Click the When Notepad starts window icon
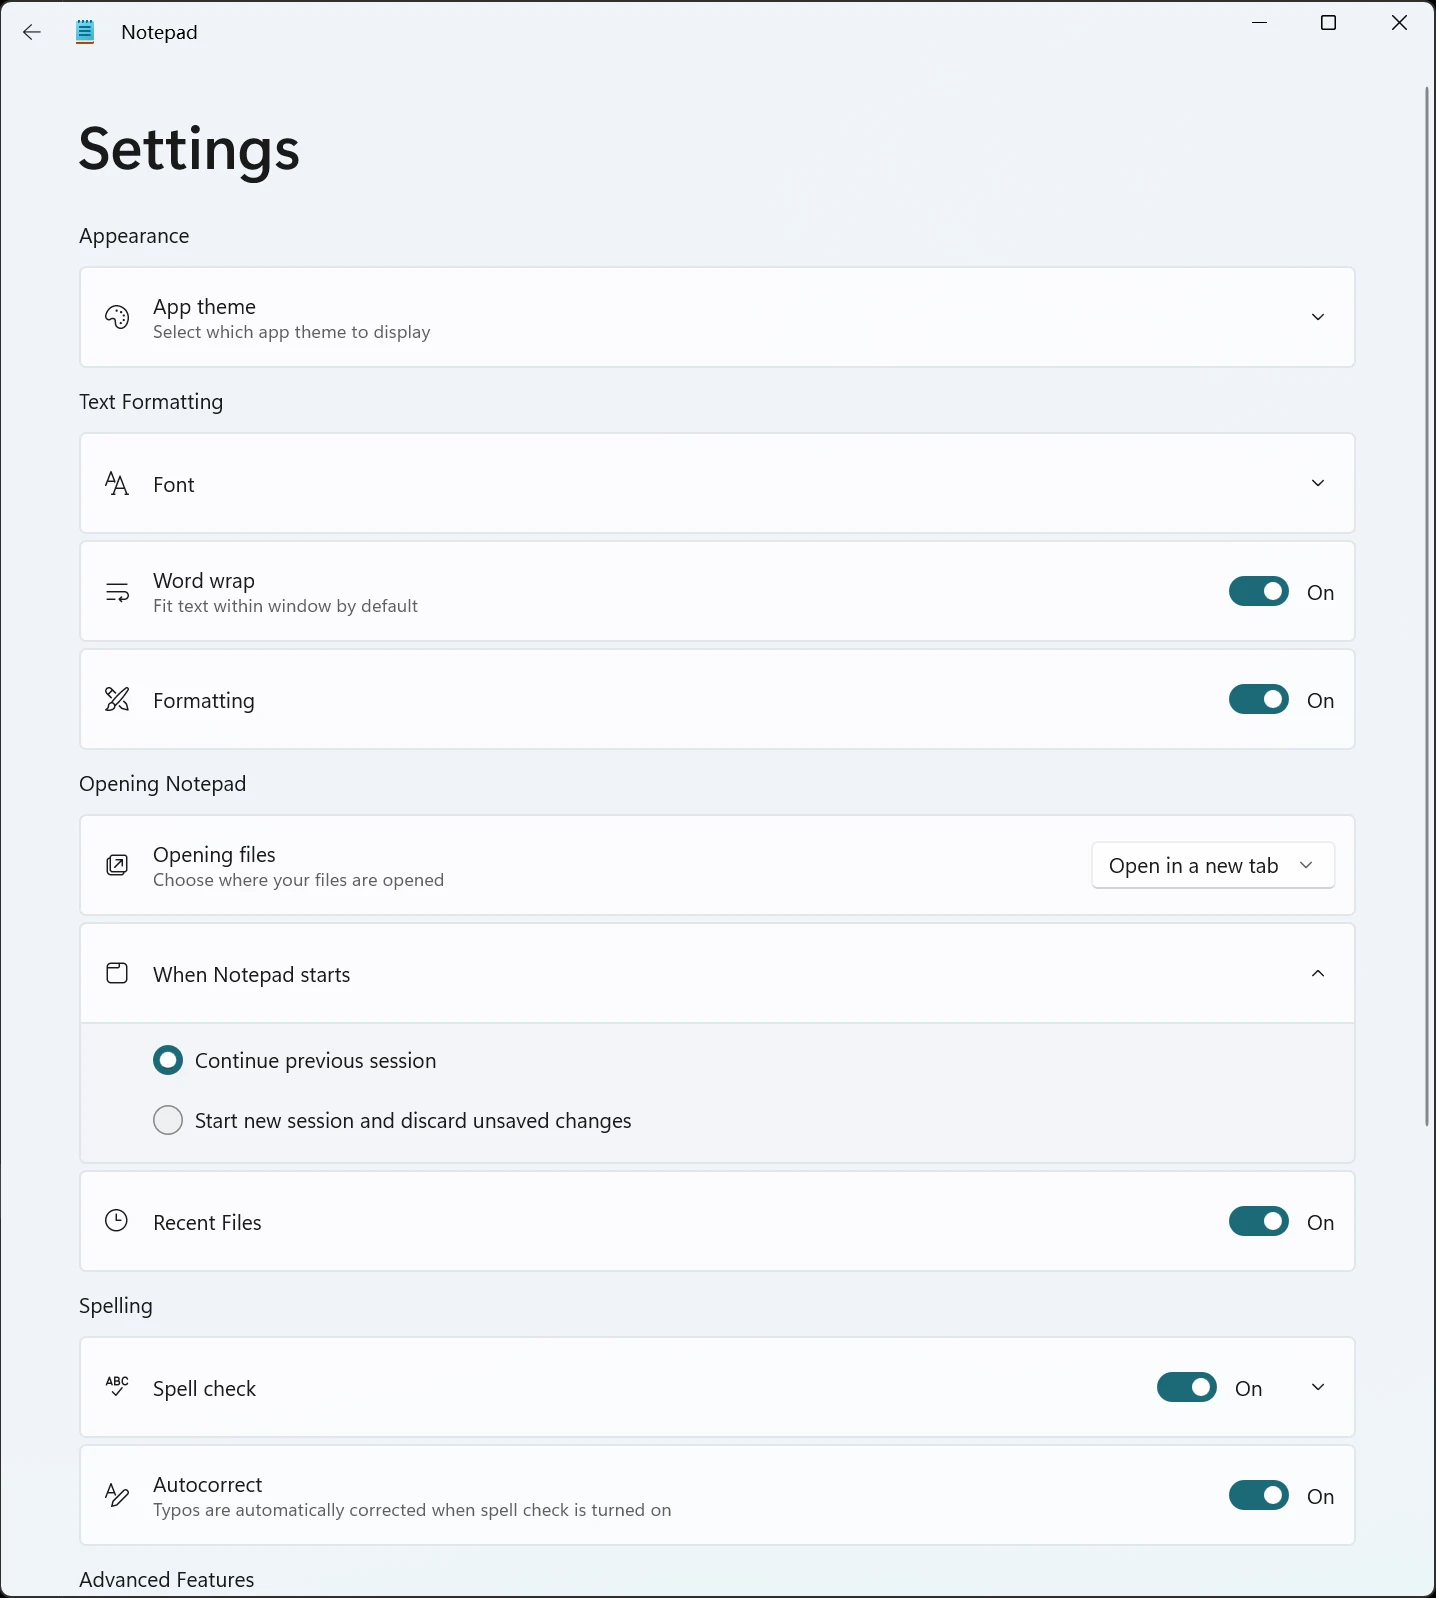1436x1598 pixels. click(117, 974)
